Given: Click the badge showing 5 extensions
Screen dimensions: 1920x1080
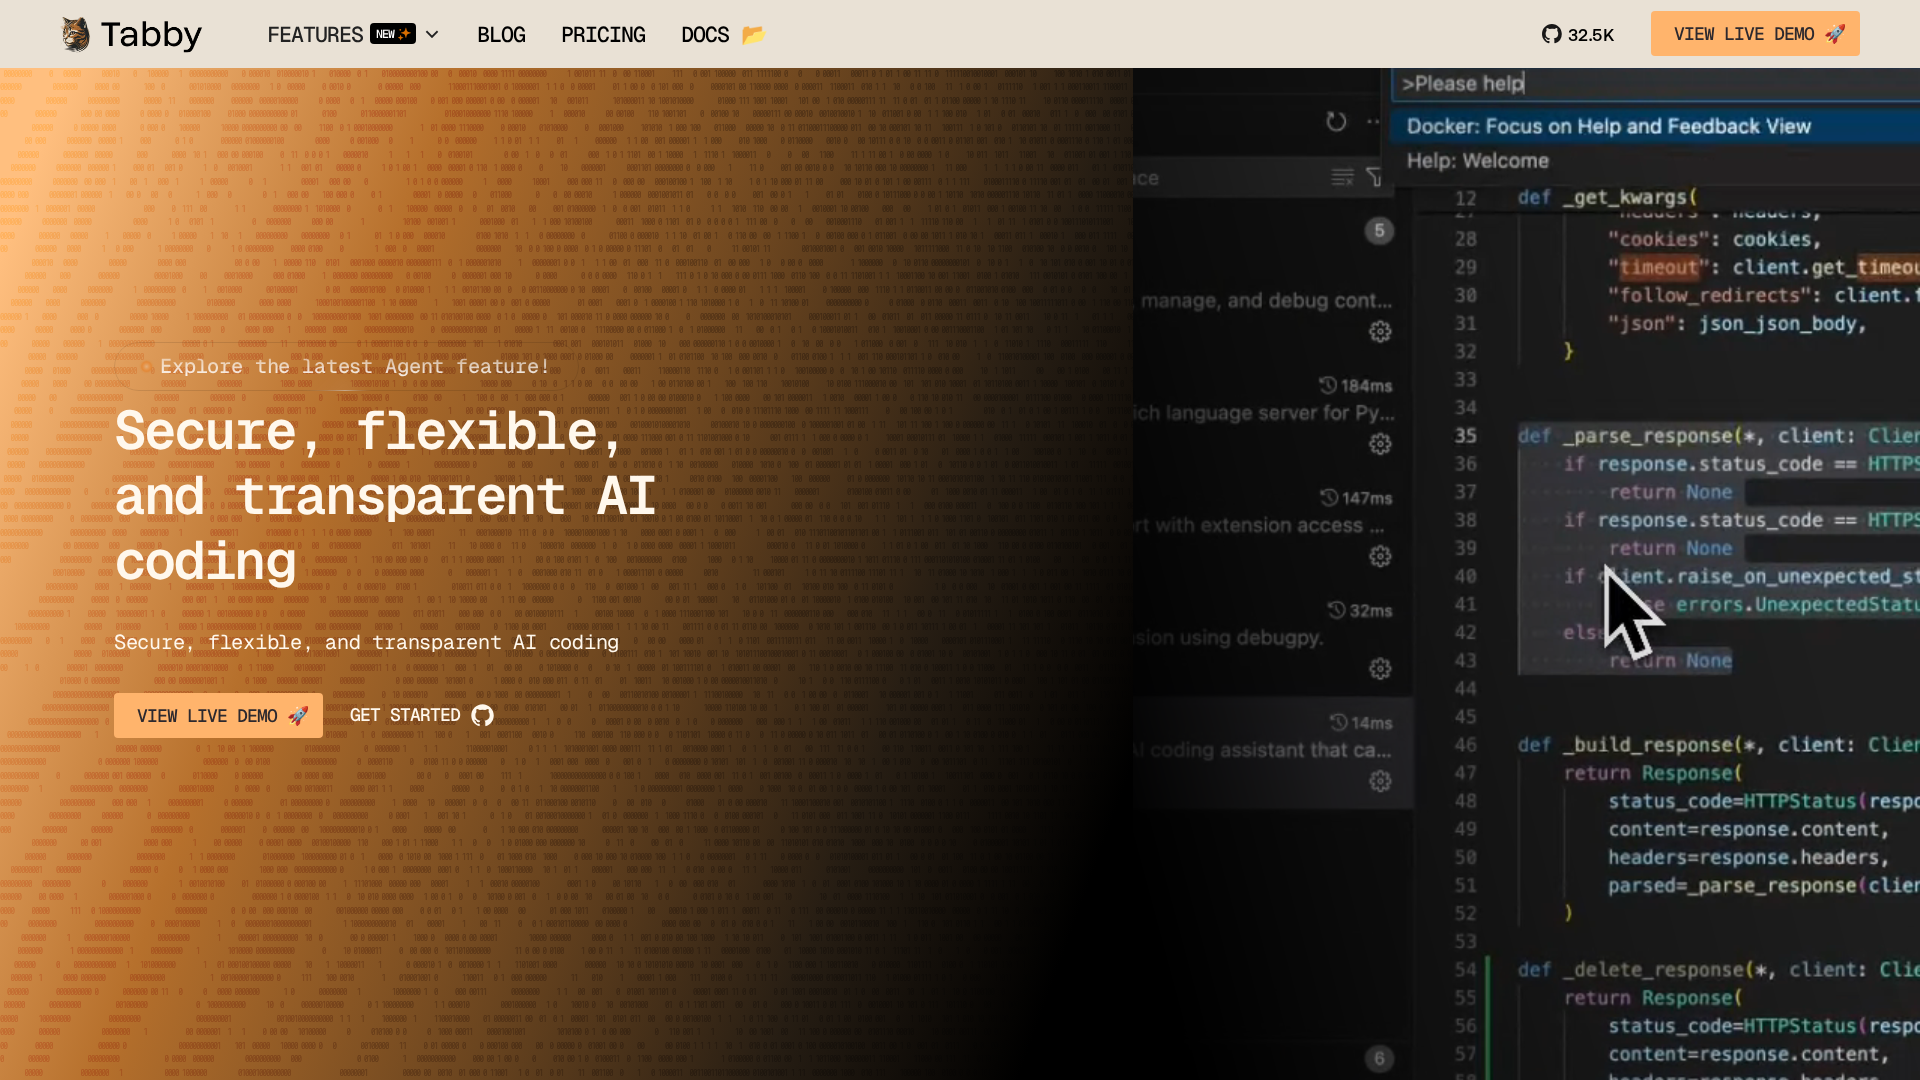Looking at the screenshot, I should point(1379,231).
